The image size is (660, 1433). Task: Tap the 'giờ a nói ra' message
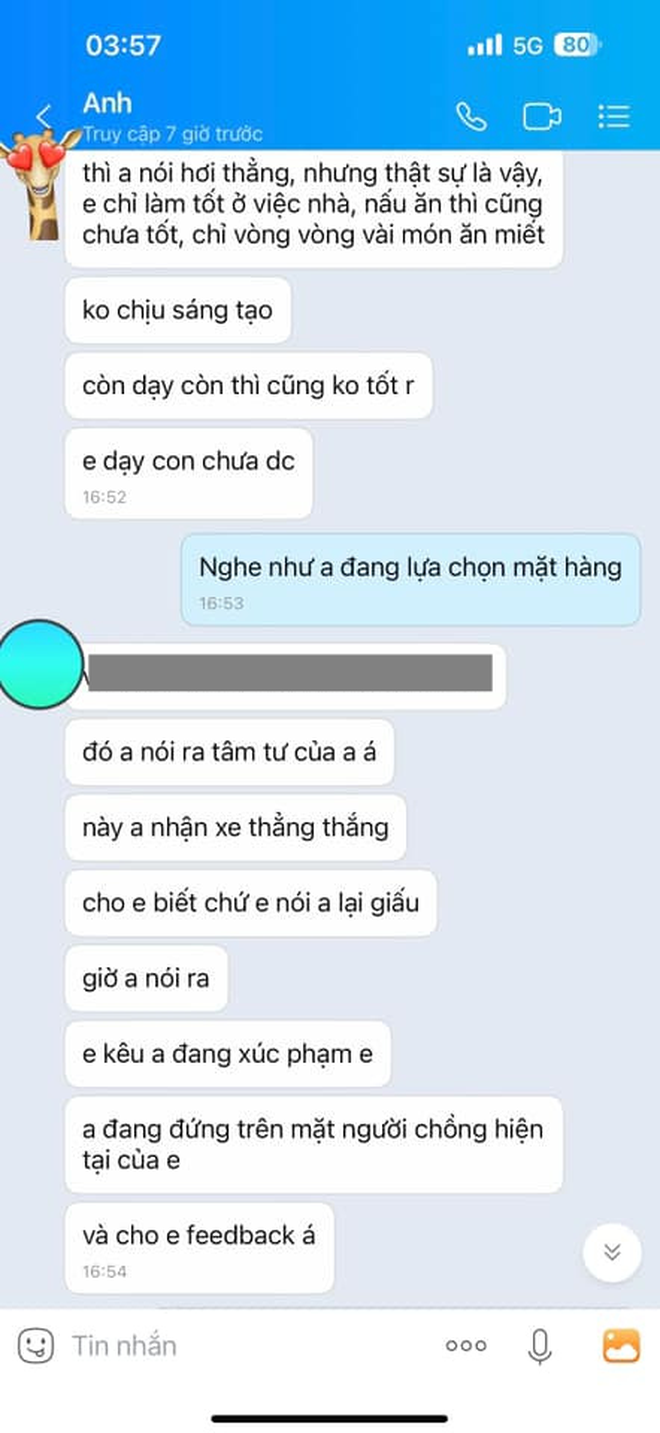[146, 978]
